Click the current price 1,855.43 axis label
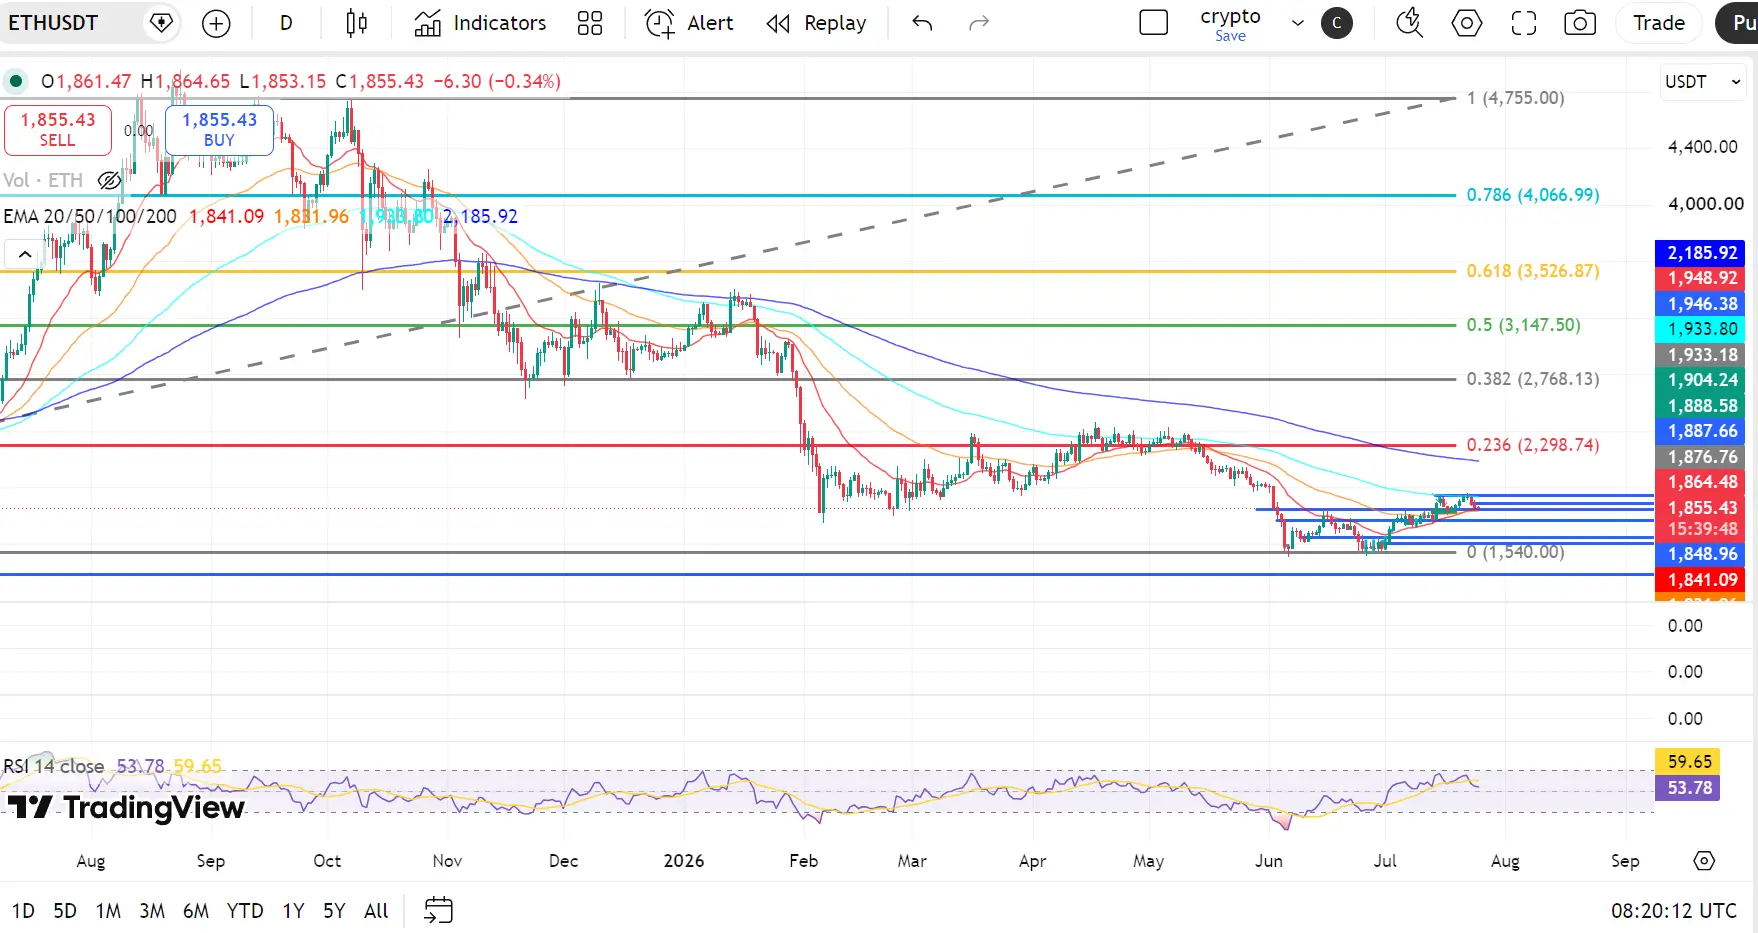The image size is (1758, 933). [x=1701, y=508]
